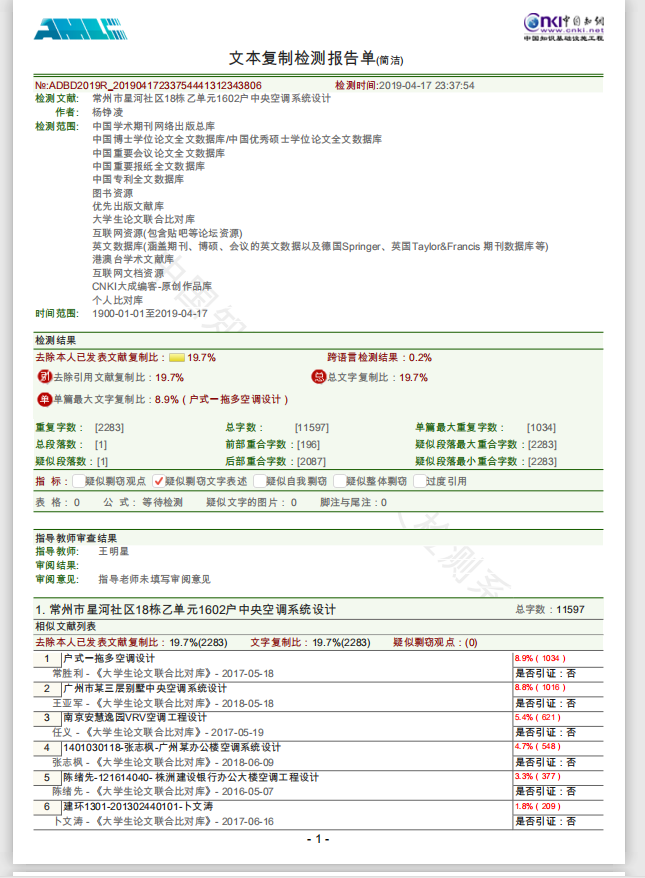This screenshot has height=878, width=645.
Task: Open similar document 广州市某三层别墅中央空调系统设计
Action: click(x=145, y=688)
